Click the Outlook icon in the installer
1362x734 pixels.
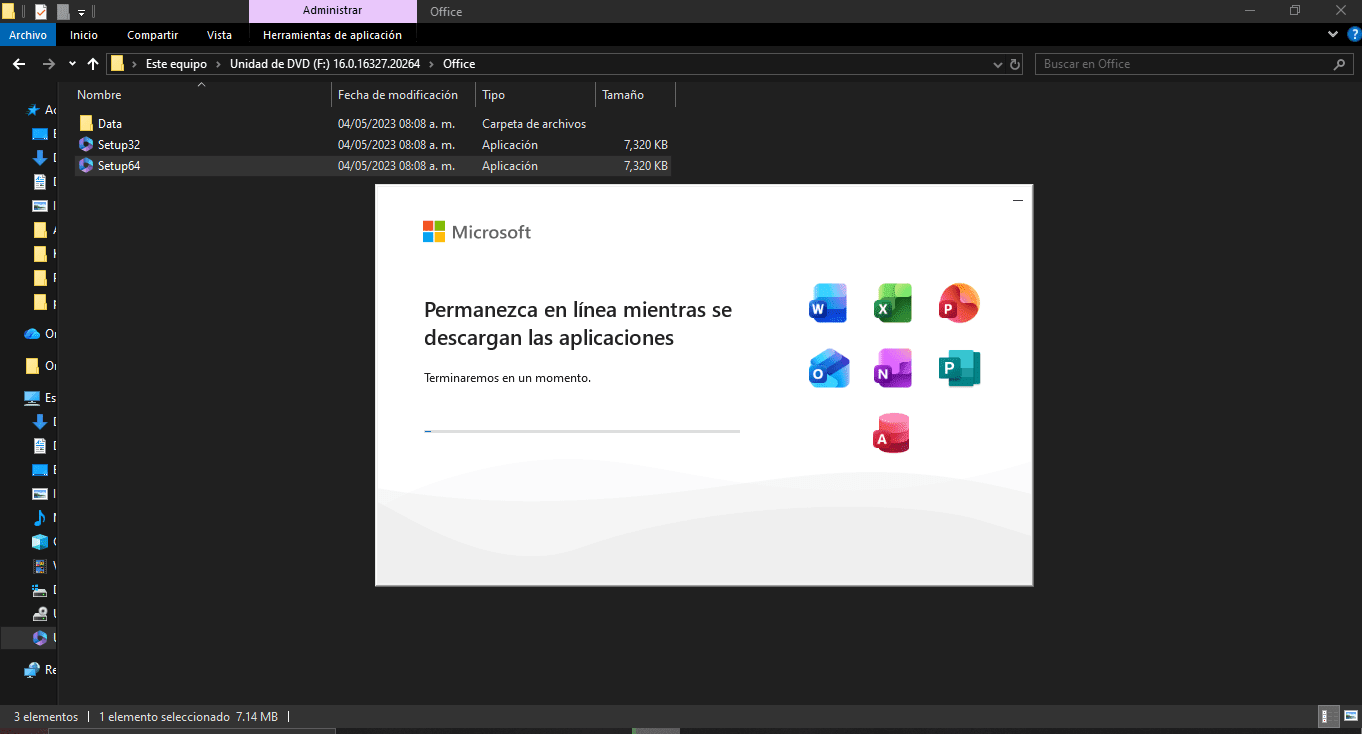click(829, 368)
